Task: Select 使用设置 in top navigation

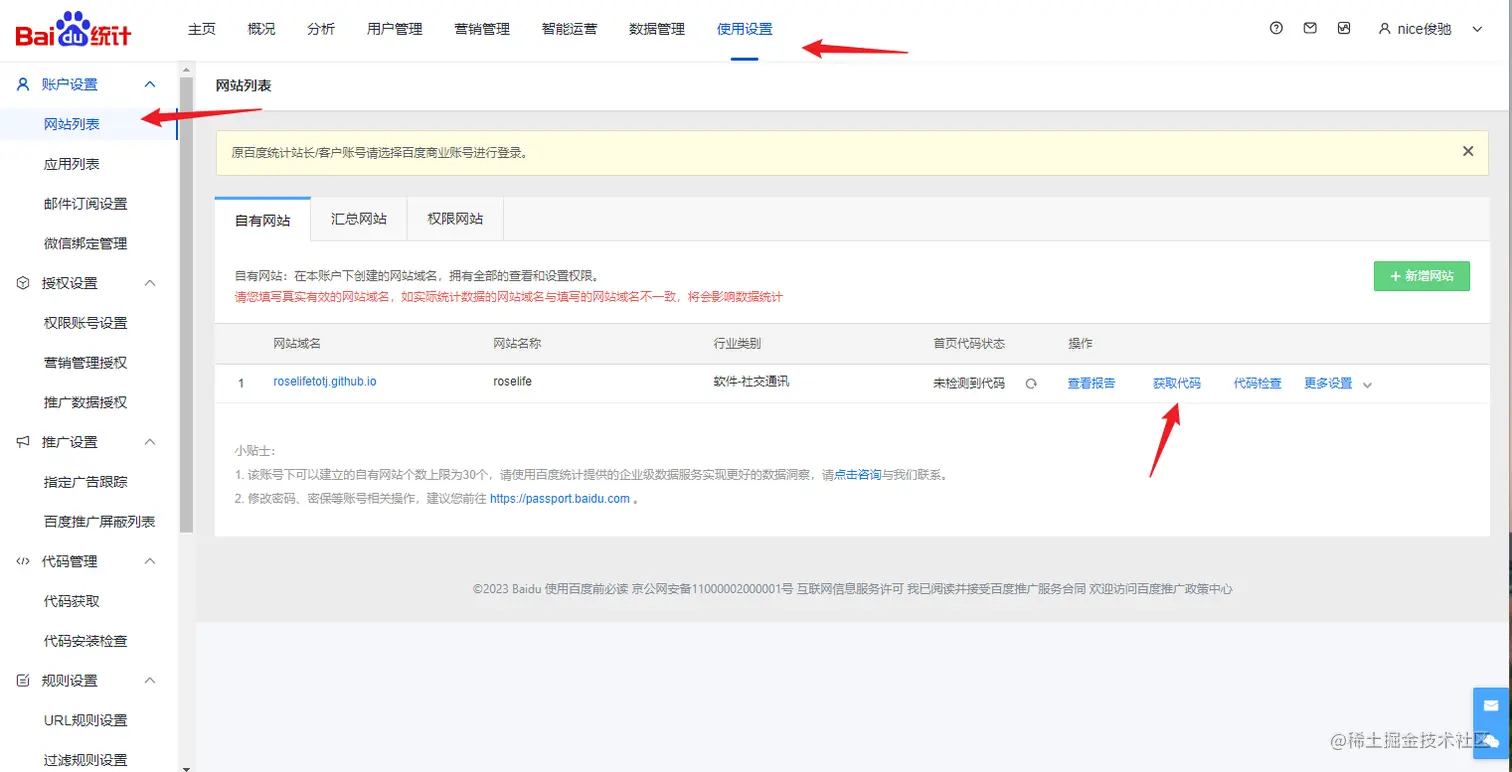Action: coord(745,29)
